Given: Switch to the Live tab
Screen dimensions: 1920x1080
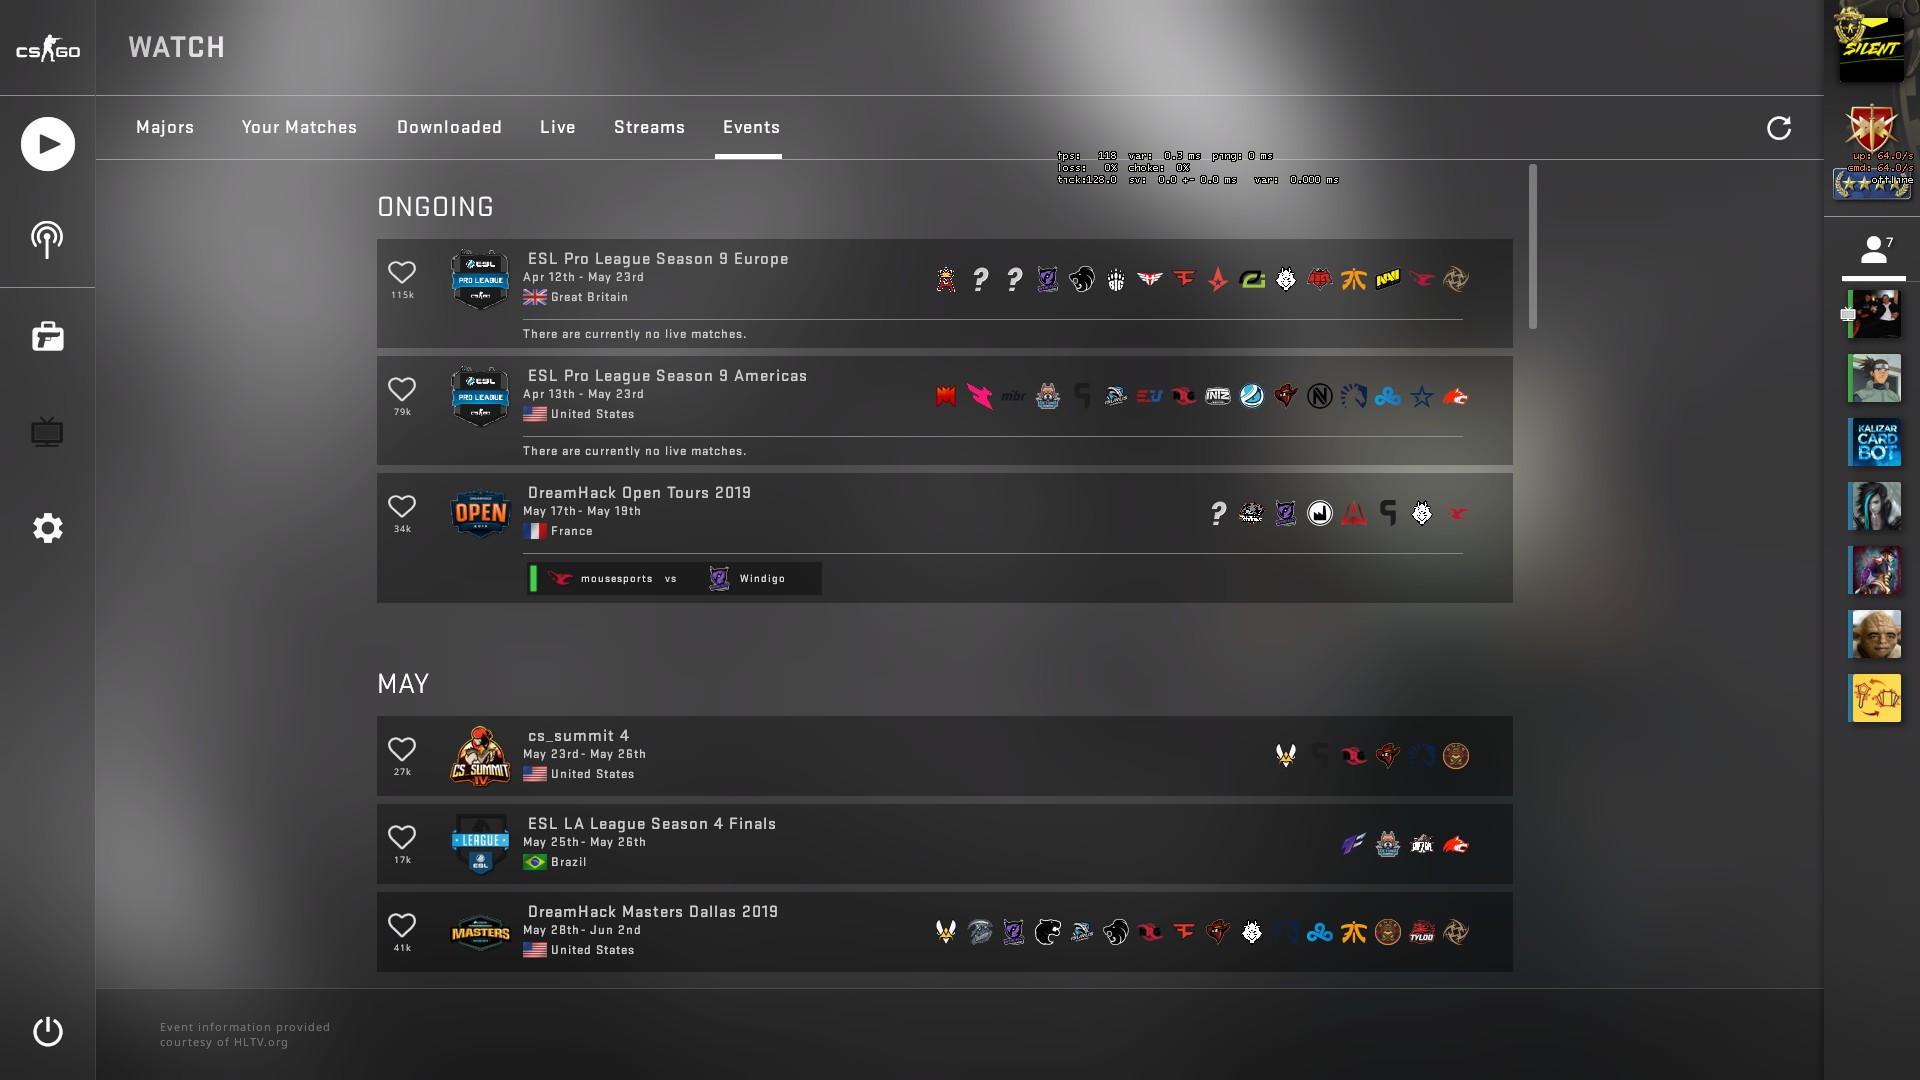Looking at the screenshot, I should click(556, 128).
